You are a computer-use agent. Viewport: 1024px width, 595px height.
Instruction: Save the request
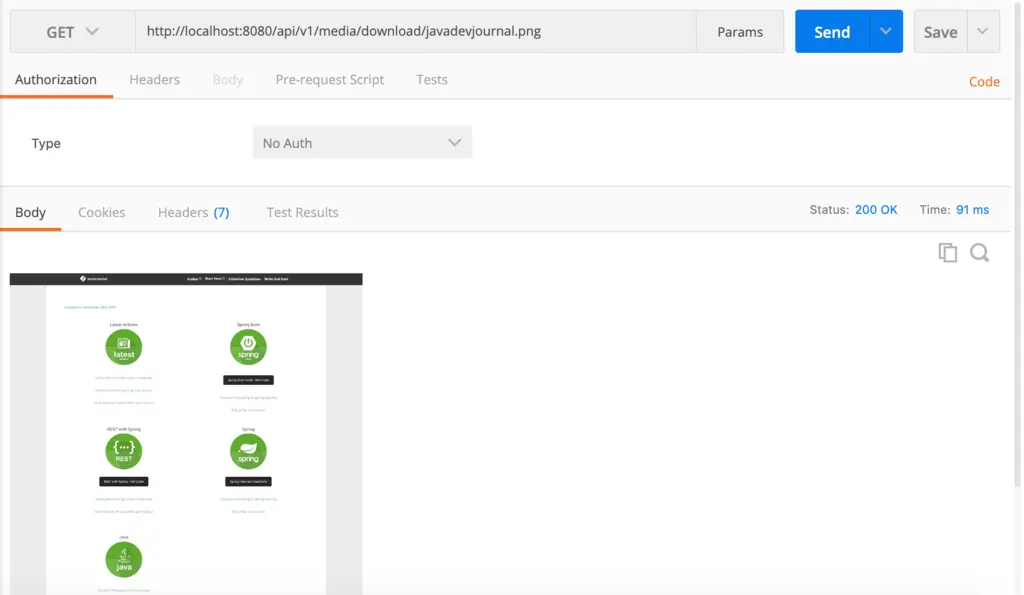940,31
